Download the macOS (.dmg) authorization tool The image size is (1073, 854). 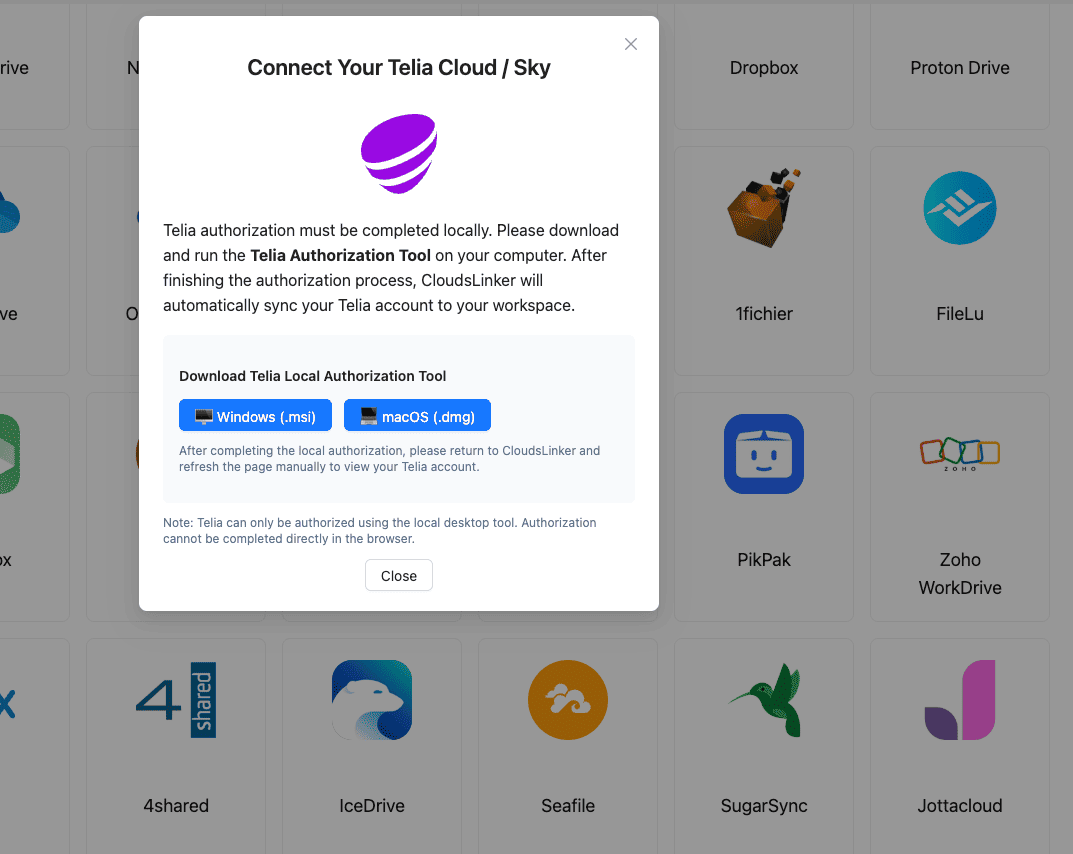coord(417,415)
